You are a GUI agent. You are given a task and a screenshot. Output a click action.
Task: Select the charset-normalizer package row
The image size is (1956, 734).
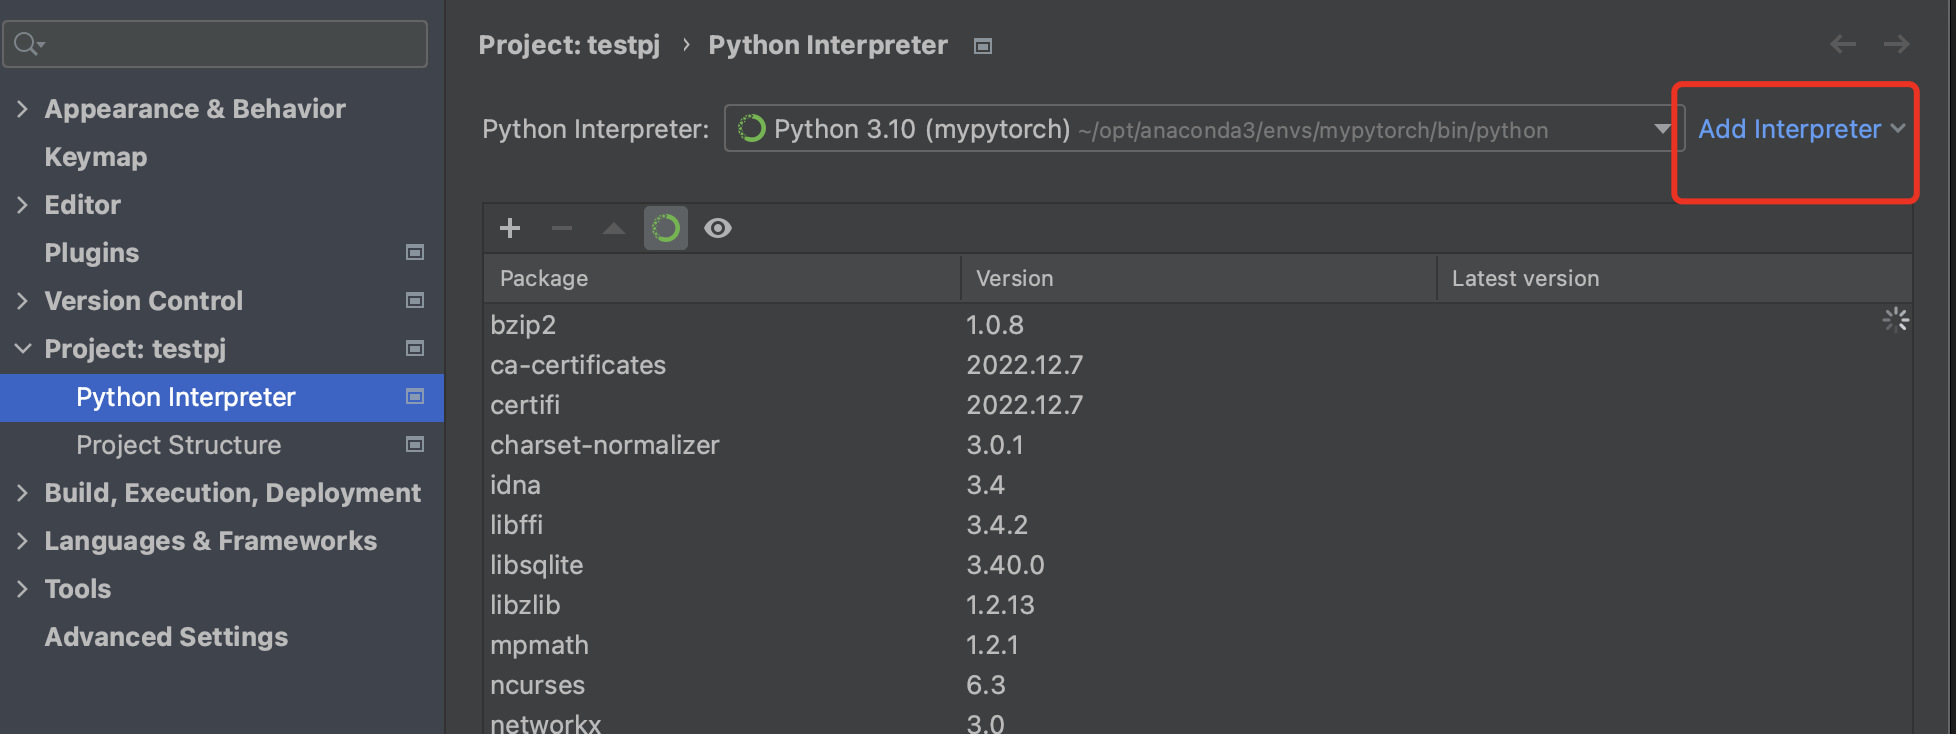tap(605, 445)
